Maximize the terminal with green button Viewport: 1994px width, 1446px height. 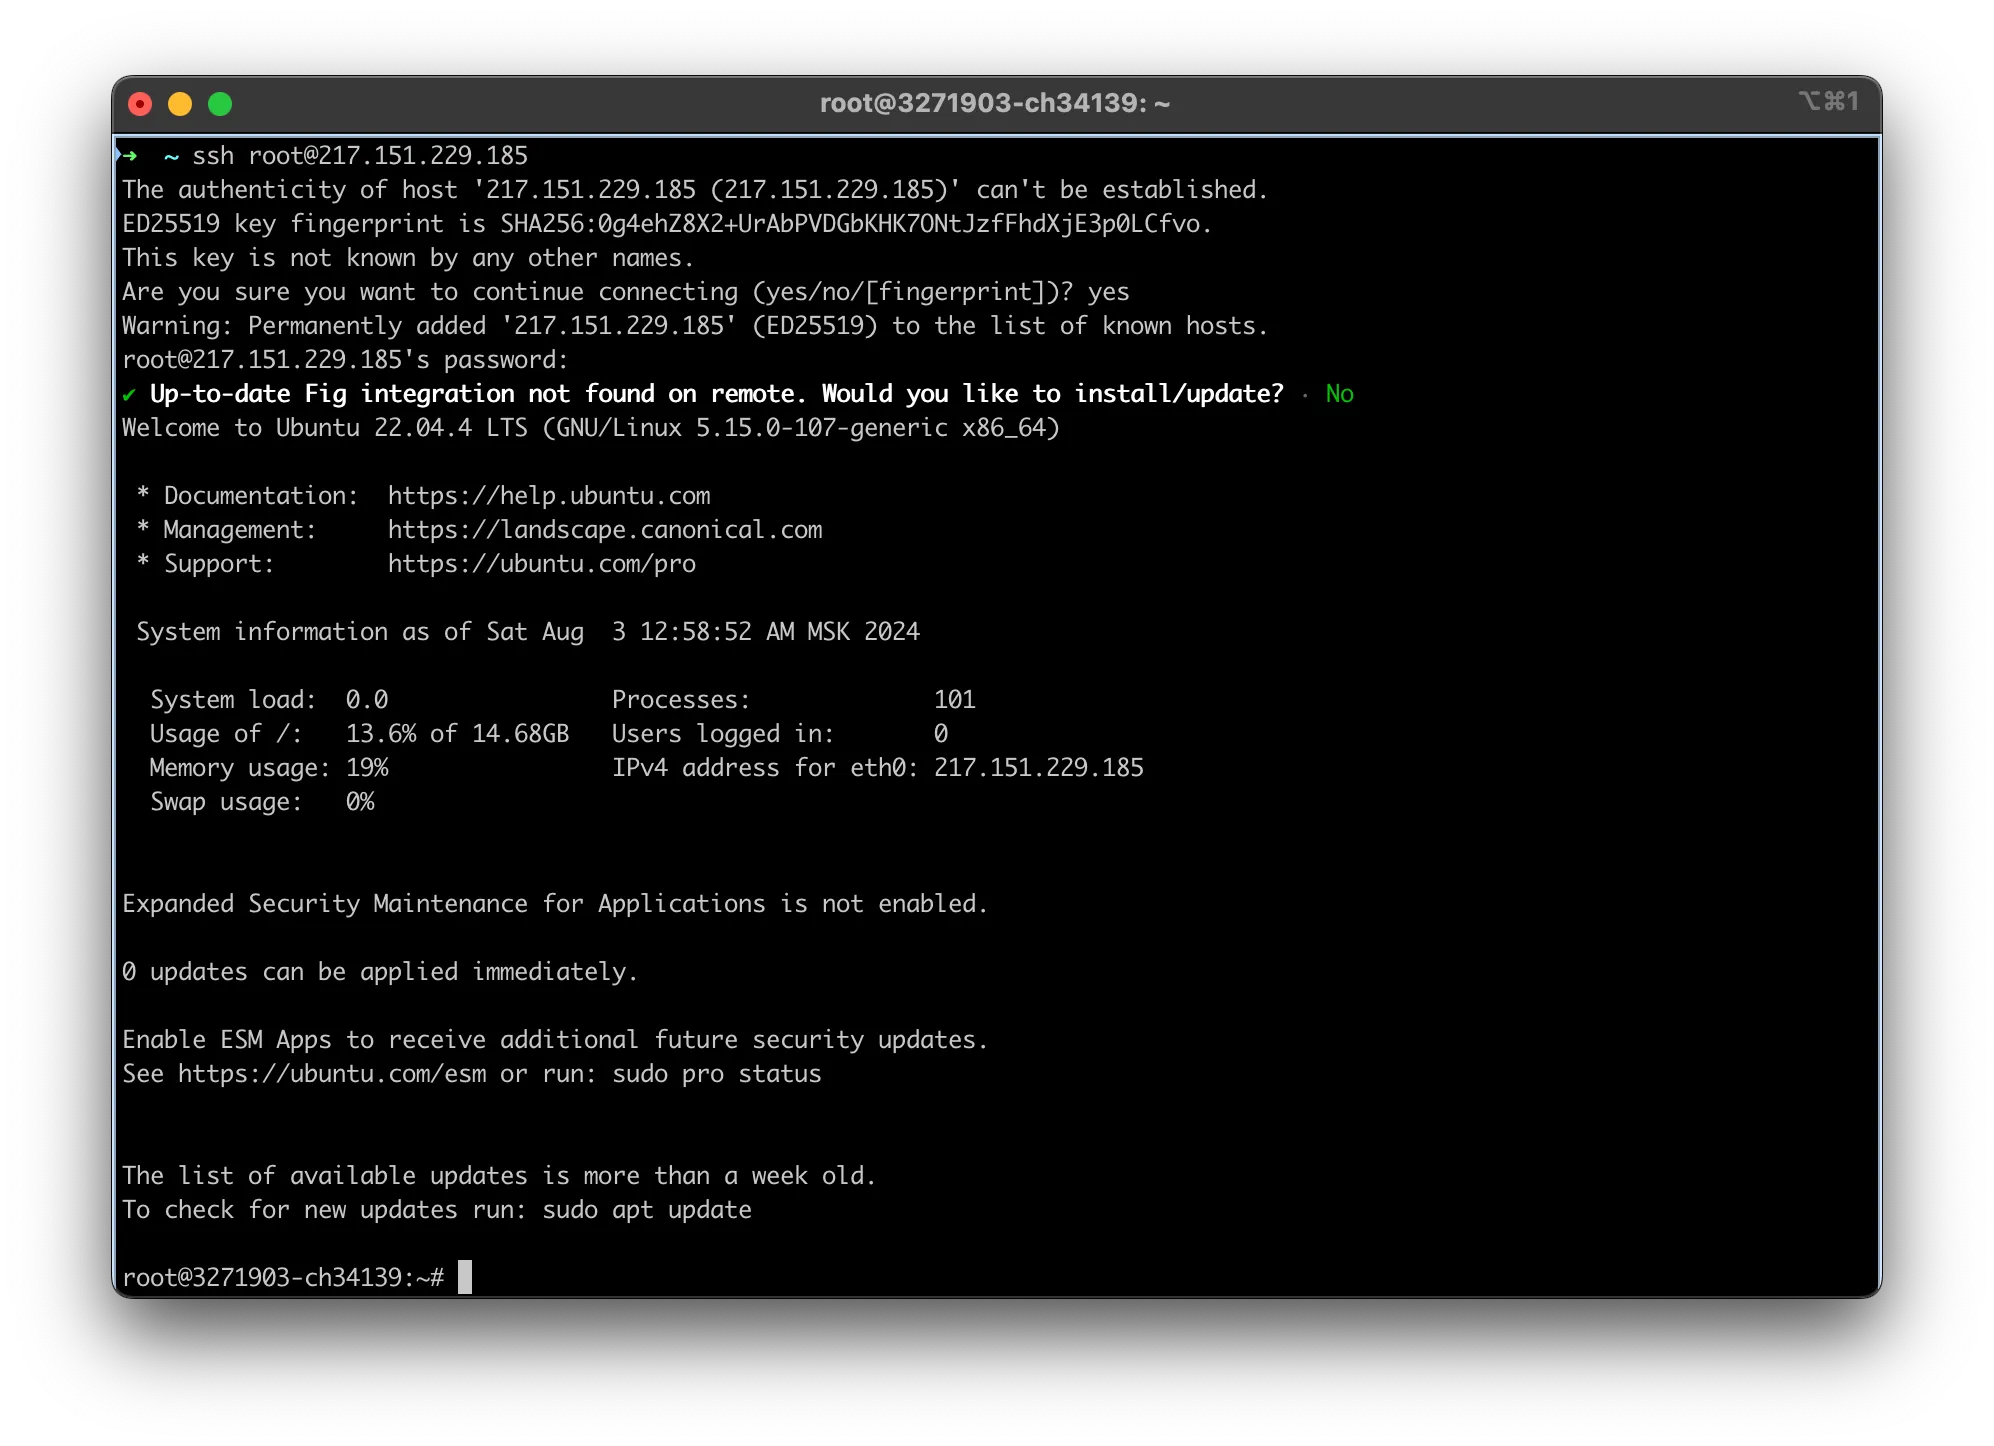tap(220, 104)
